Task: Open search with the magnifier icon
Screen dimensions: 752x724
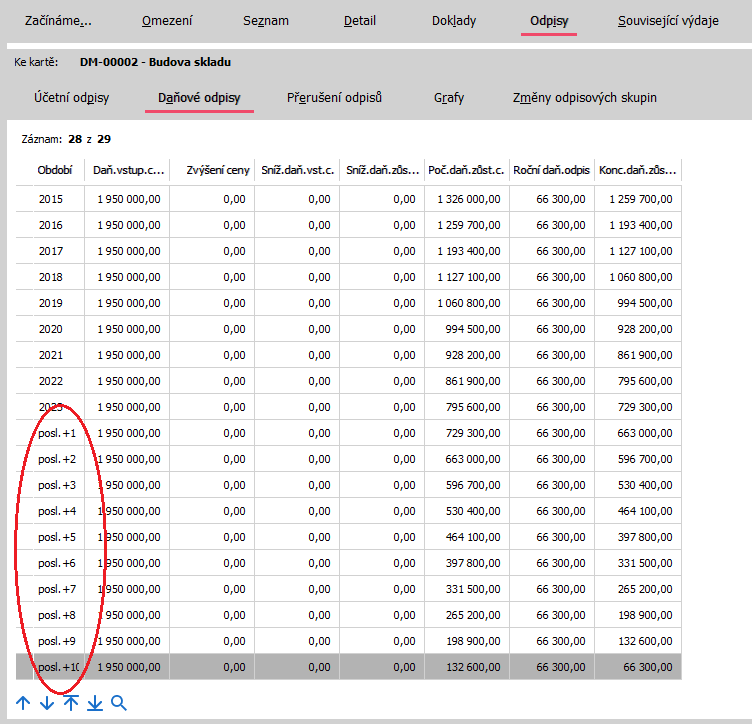Action: [x=119, y=703]
